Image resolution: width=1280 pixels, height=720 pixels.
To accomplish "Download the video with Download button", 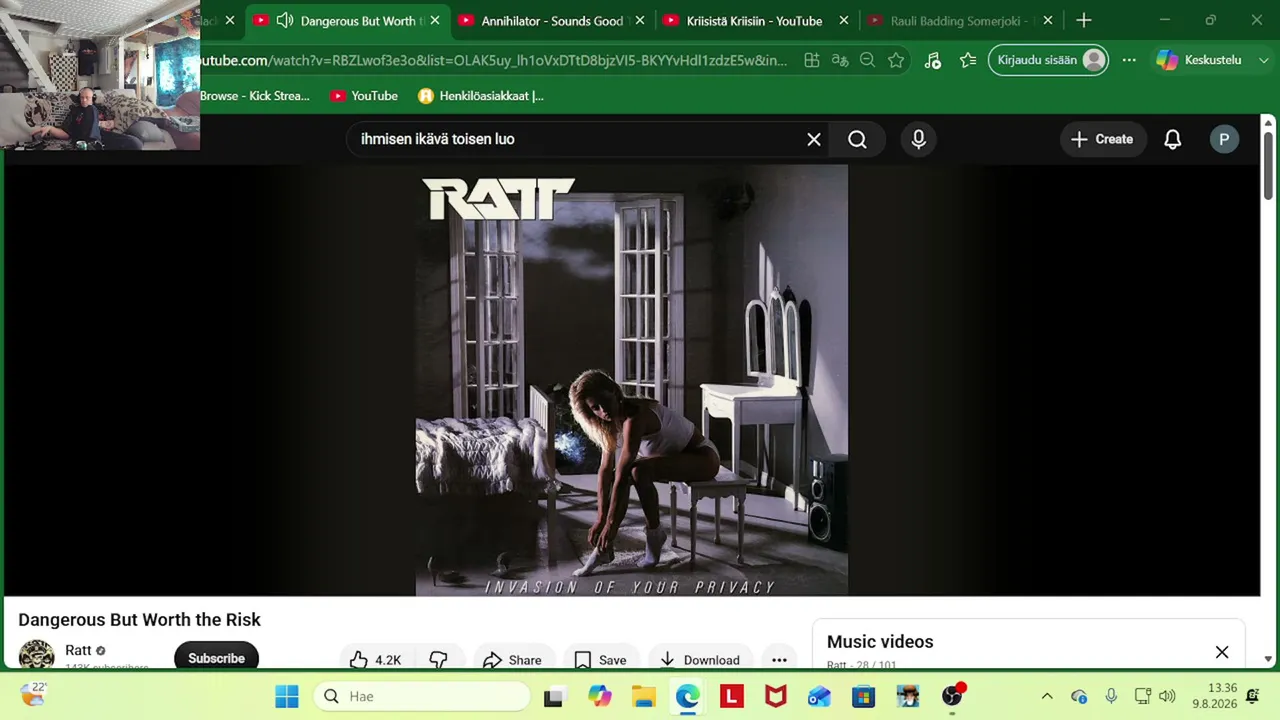I will (699, 660).
